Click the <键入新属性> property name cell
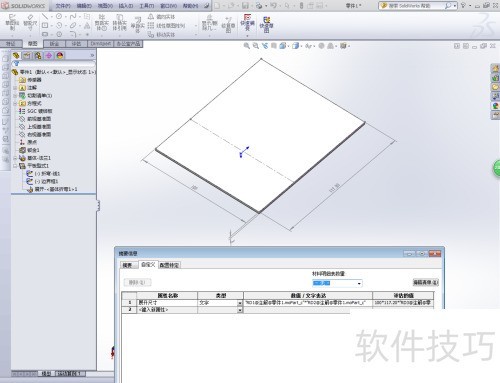This screenshot has width=500, height=383. coord(167,310)
